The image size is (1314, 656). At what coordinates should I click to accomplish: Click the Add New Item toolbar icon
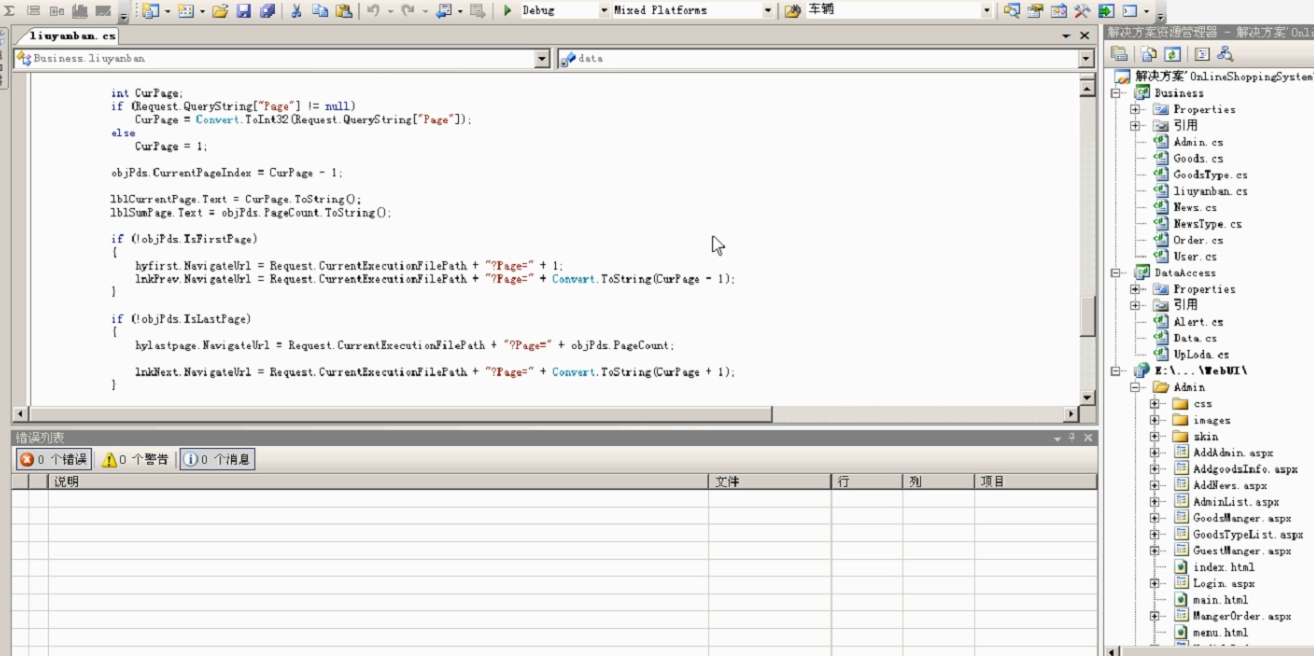(186, 11)
